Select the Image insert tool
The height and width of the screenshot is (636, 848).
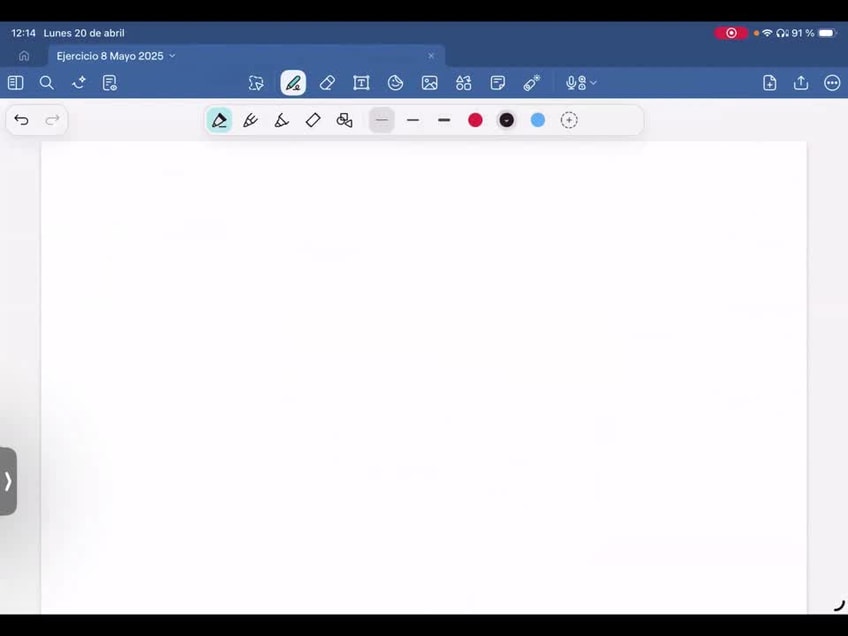(x=429, y=83)
